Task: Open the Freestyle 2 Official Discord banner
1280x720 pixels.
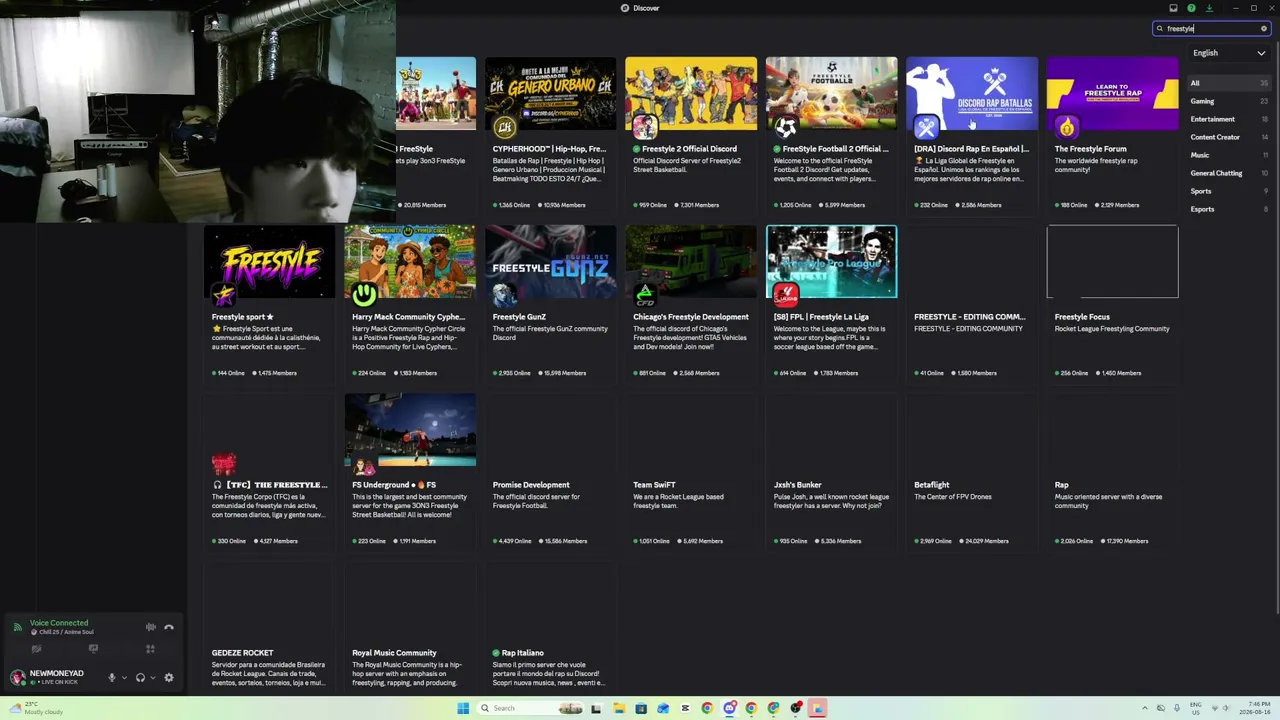Action: coord(691,93)
